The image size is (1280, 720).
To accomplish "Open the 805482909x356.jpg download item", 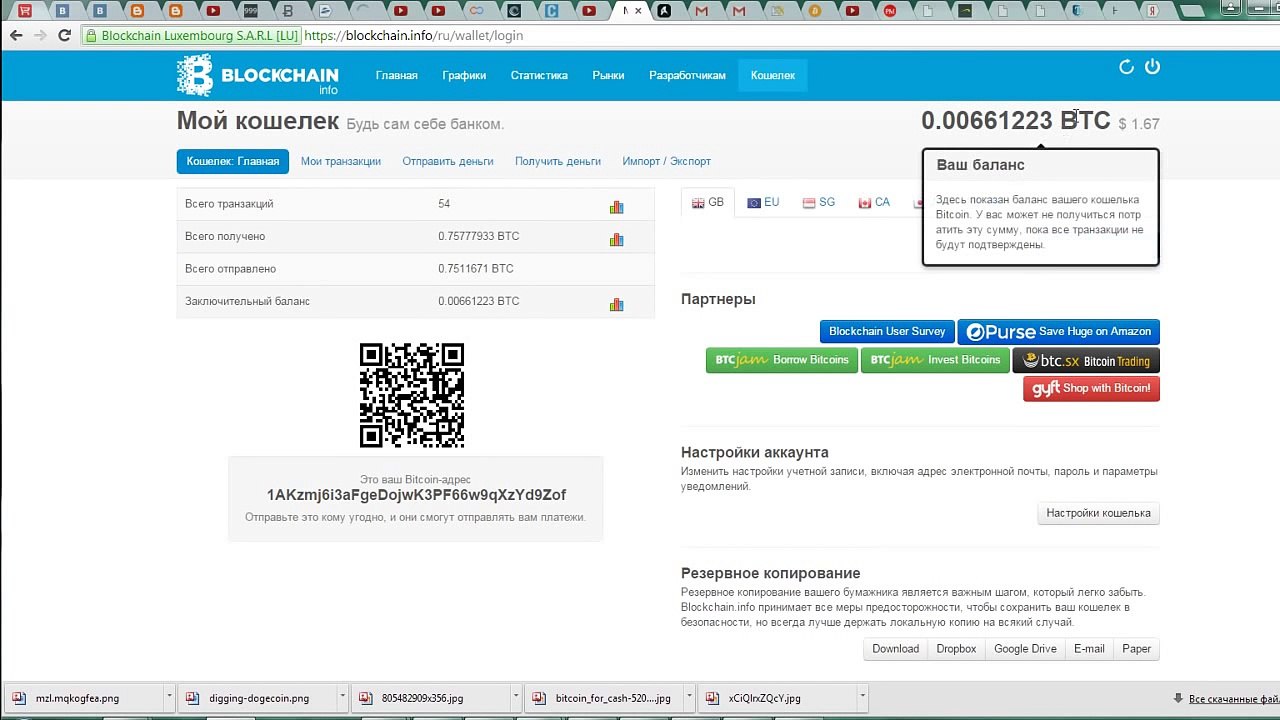I will pos(431,698).
